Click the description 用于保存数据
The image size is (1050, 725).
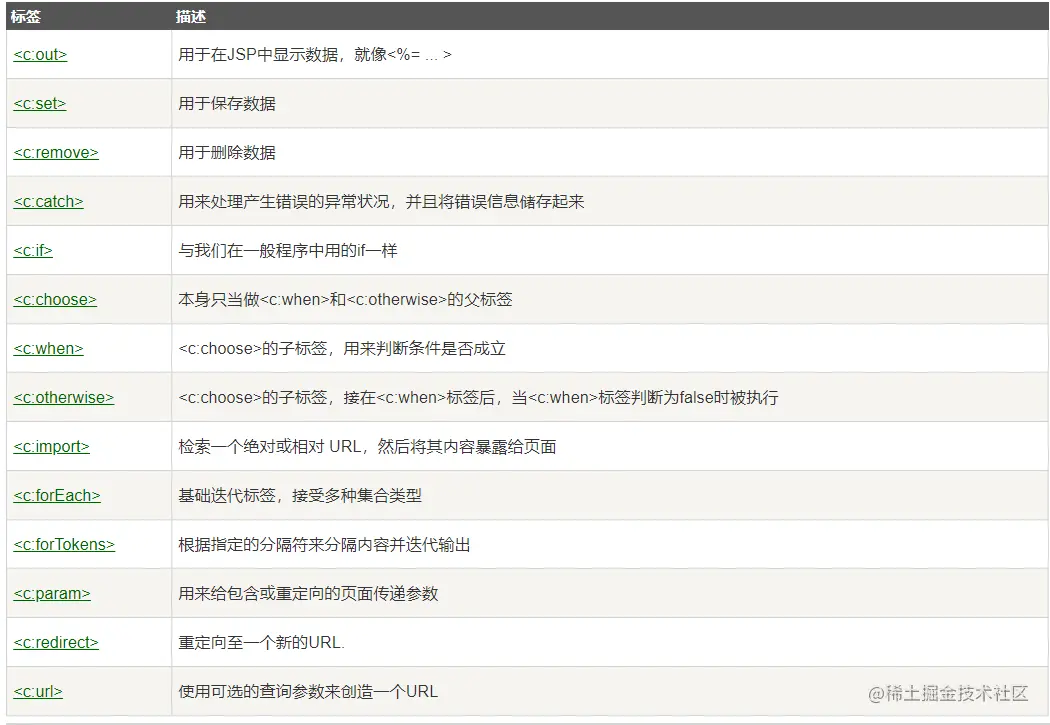click(227, 104)
